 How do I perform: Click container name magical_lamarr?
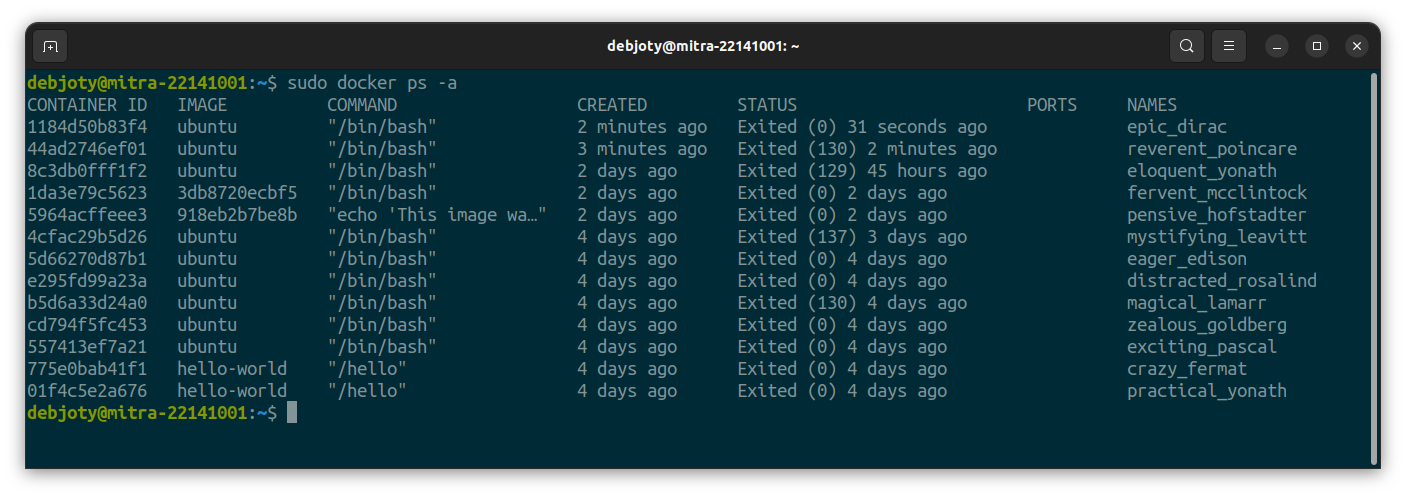click(1197, 303)
